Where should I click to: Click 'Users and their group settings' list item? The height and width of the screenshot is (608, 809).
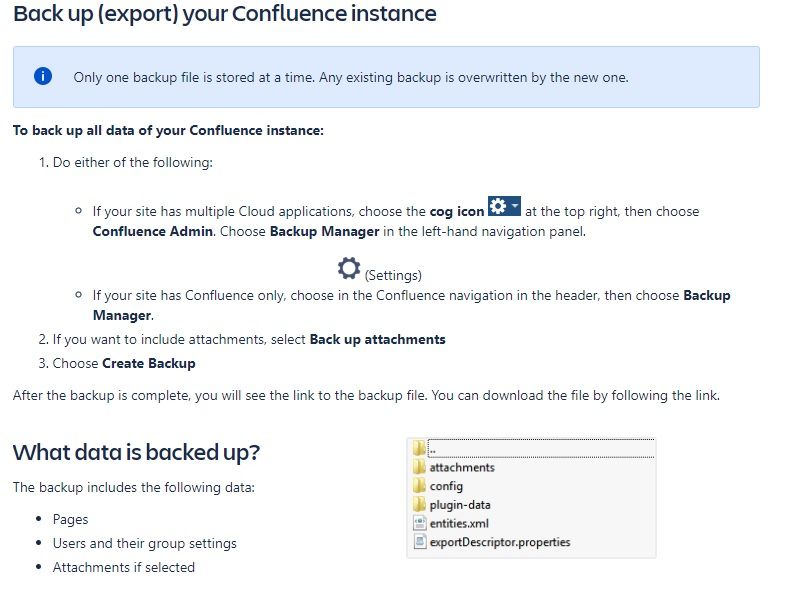coord(144,543)
